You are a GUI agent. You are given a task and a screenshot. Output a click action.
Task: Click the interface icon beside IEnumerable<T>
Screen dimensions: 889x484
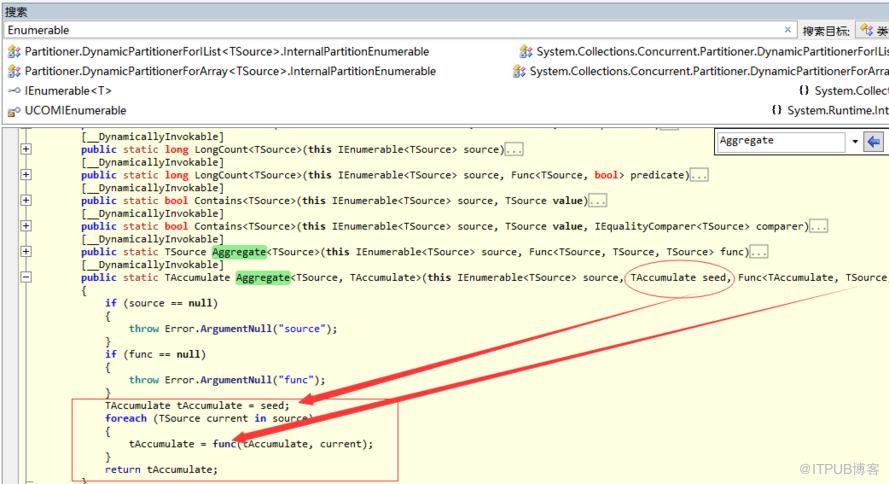(14, 91)
